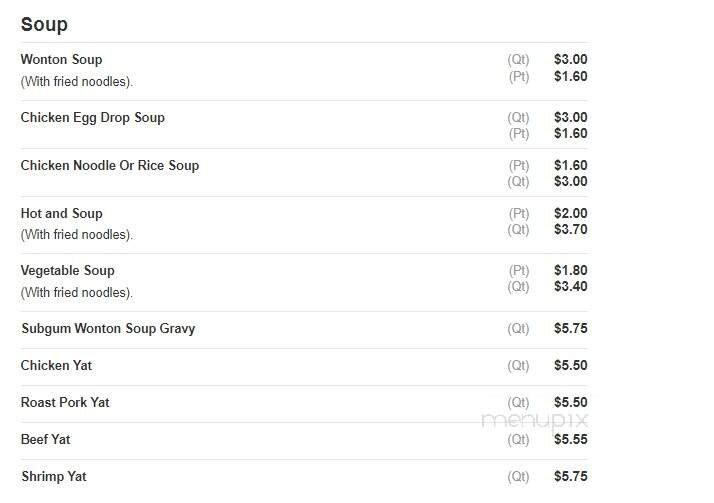Select the Hot and Soup item
The width and height of the screenshot is (714, 503).
tap(61, 214)
